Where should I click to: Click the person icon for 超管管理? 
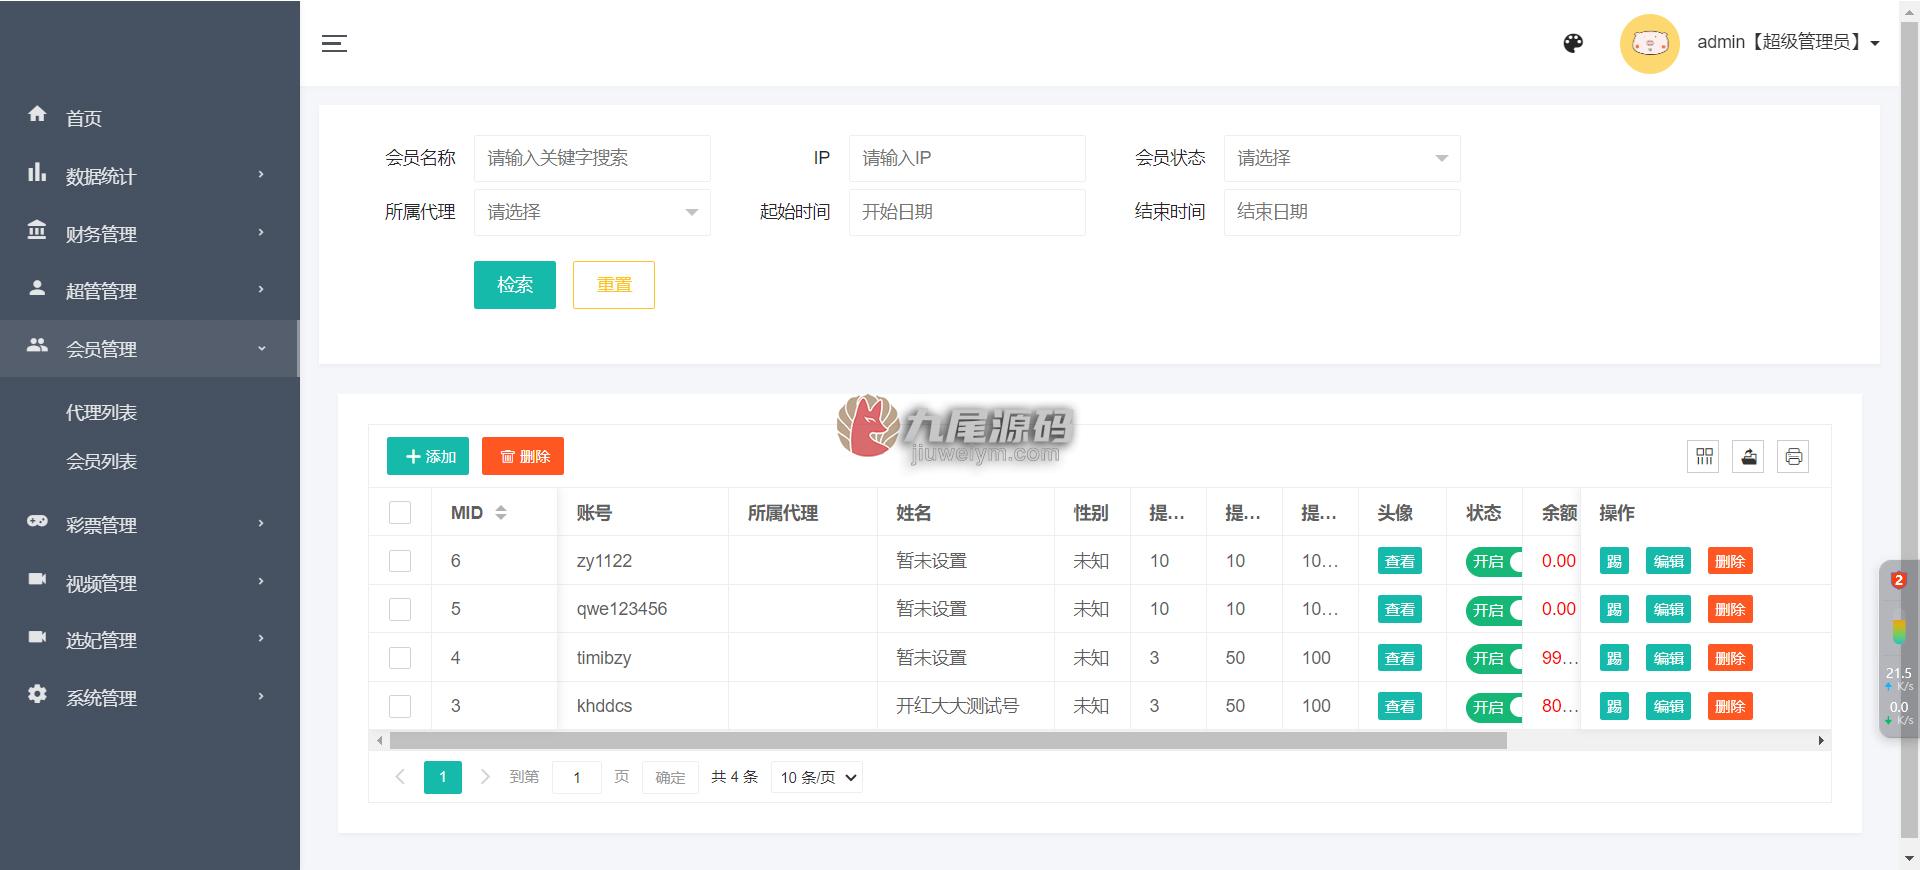[37, 288]
